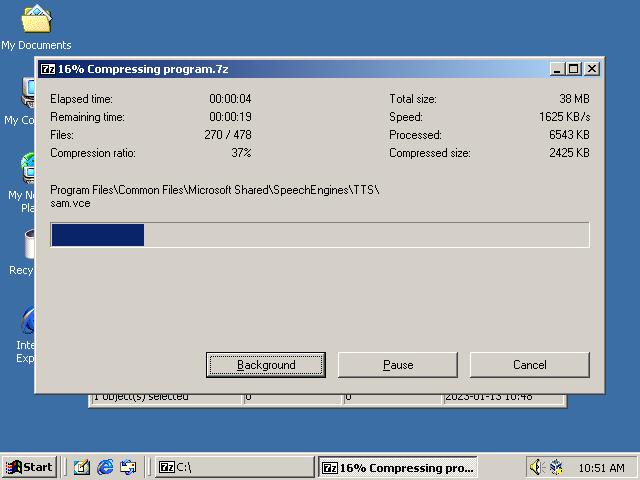Send compression to Background
This screenshot has width=640, height=480.
tap(266, 365)
